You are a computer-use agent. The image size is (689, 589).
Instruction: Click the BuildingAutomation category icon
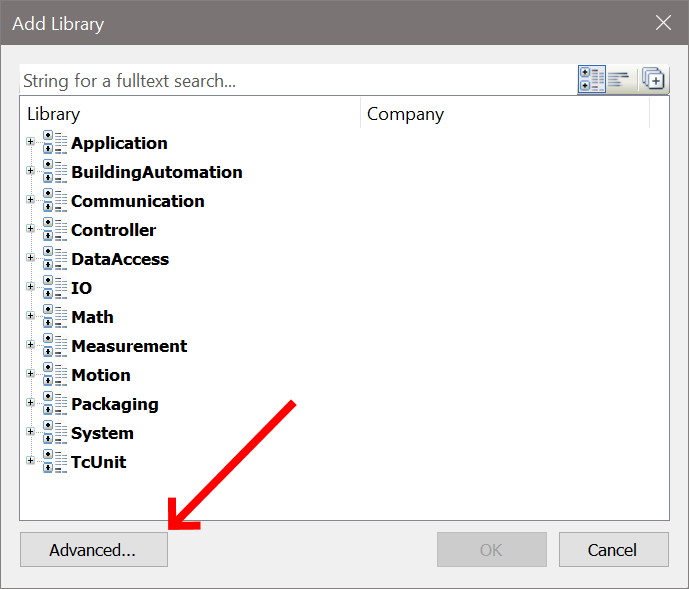[x=55, y=172]
